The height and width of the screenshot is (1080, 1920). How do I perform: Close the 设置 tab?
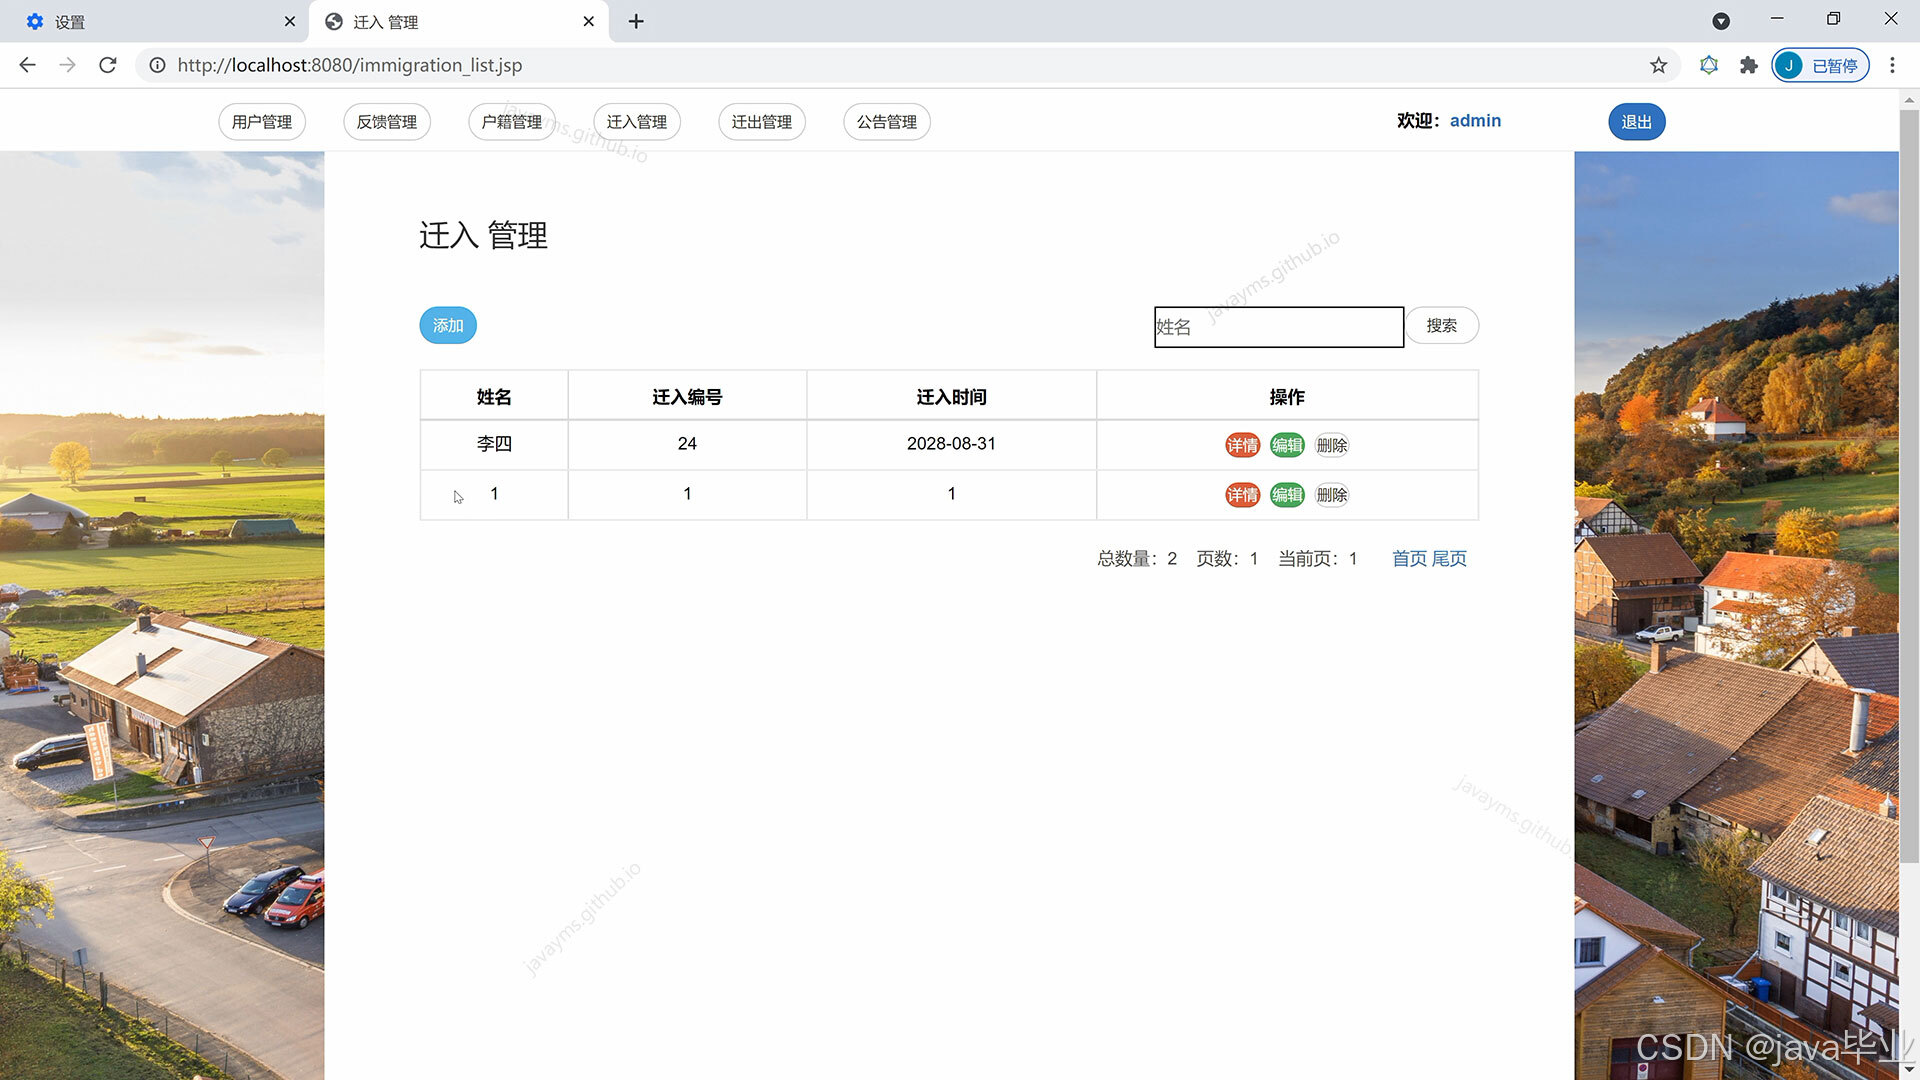pyautogui.click(x=290, y=21)
